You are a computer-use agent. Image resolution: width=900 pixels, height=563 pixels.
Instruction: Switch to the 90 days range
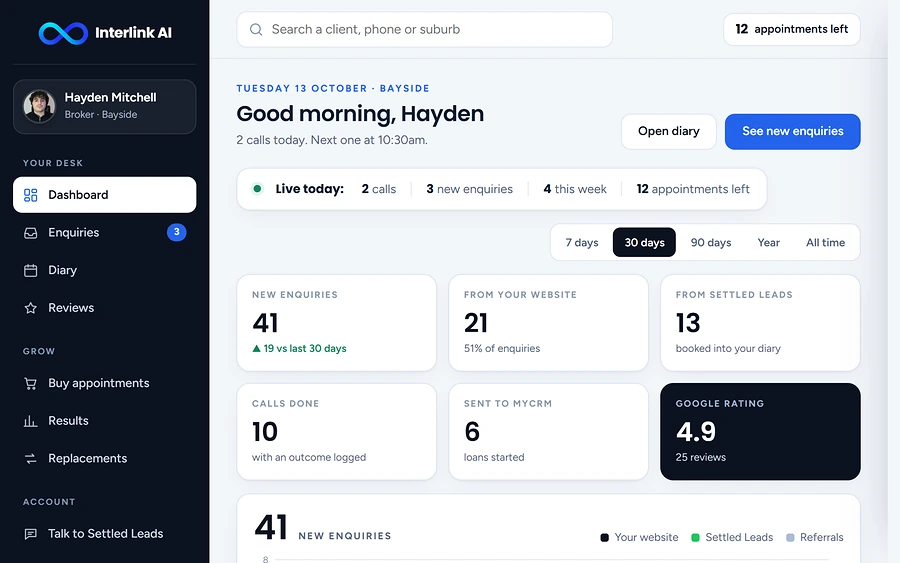click(x=711, y=243)
